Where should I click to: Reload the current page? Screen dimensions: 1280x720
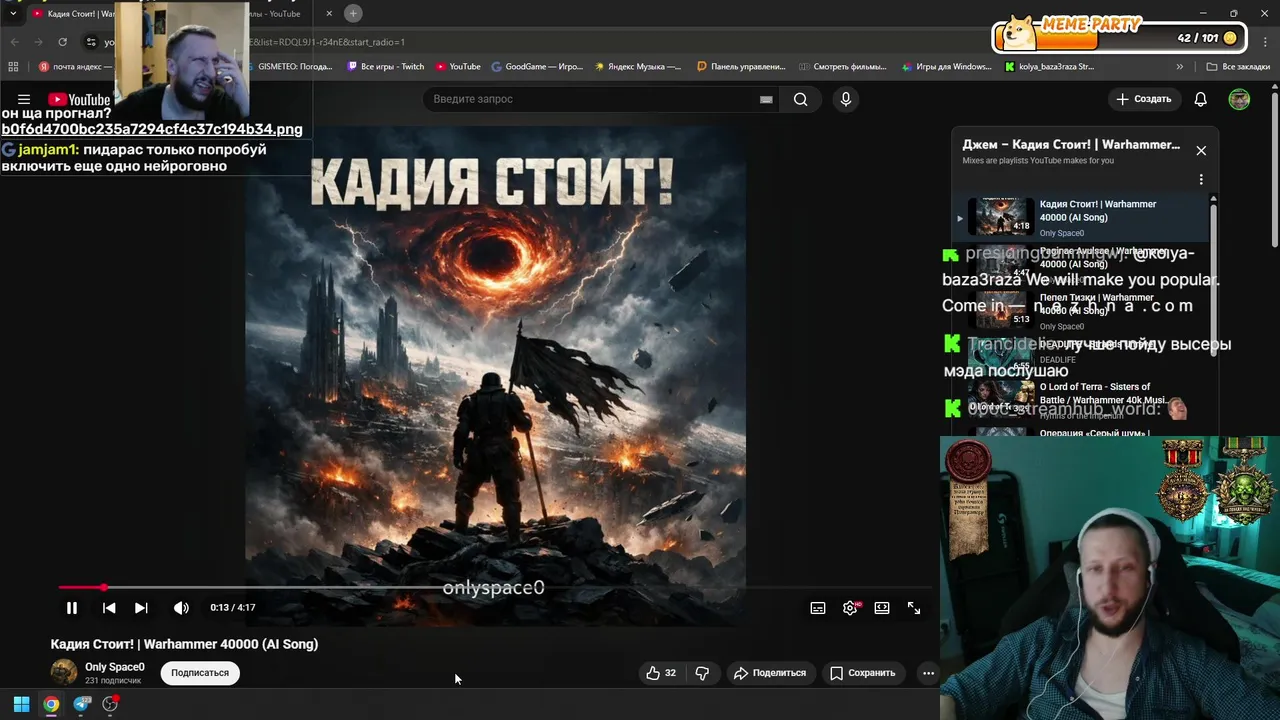[62, 42]
